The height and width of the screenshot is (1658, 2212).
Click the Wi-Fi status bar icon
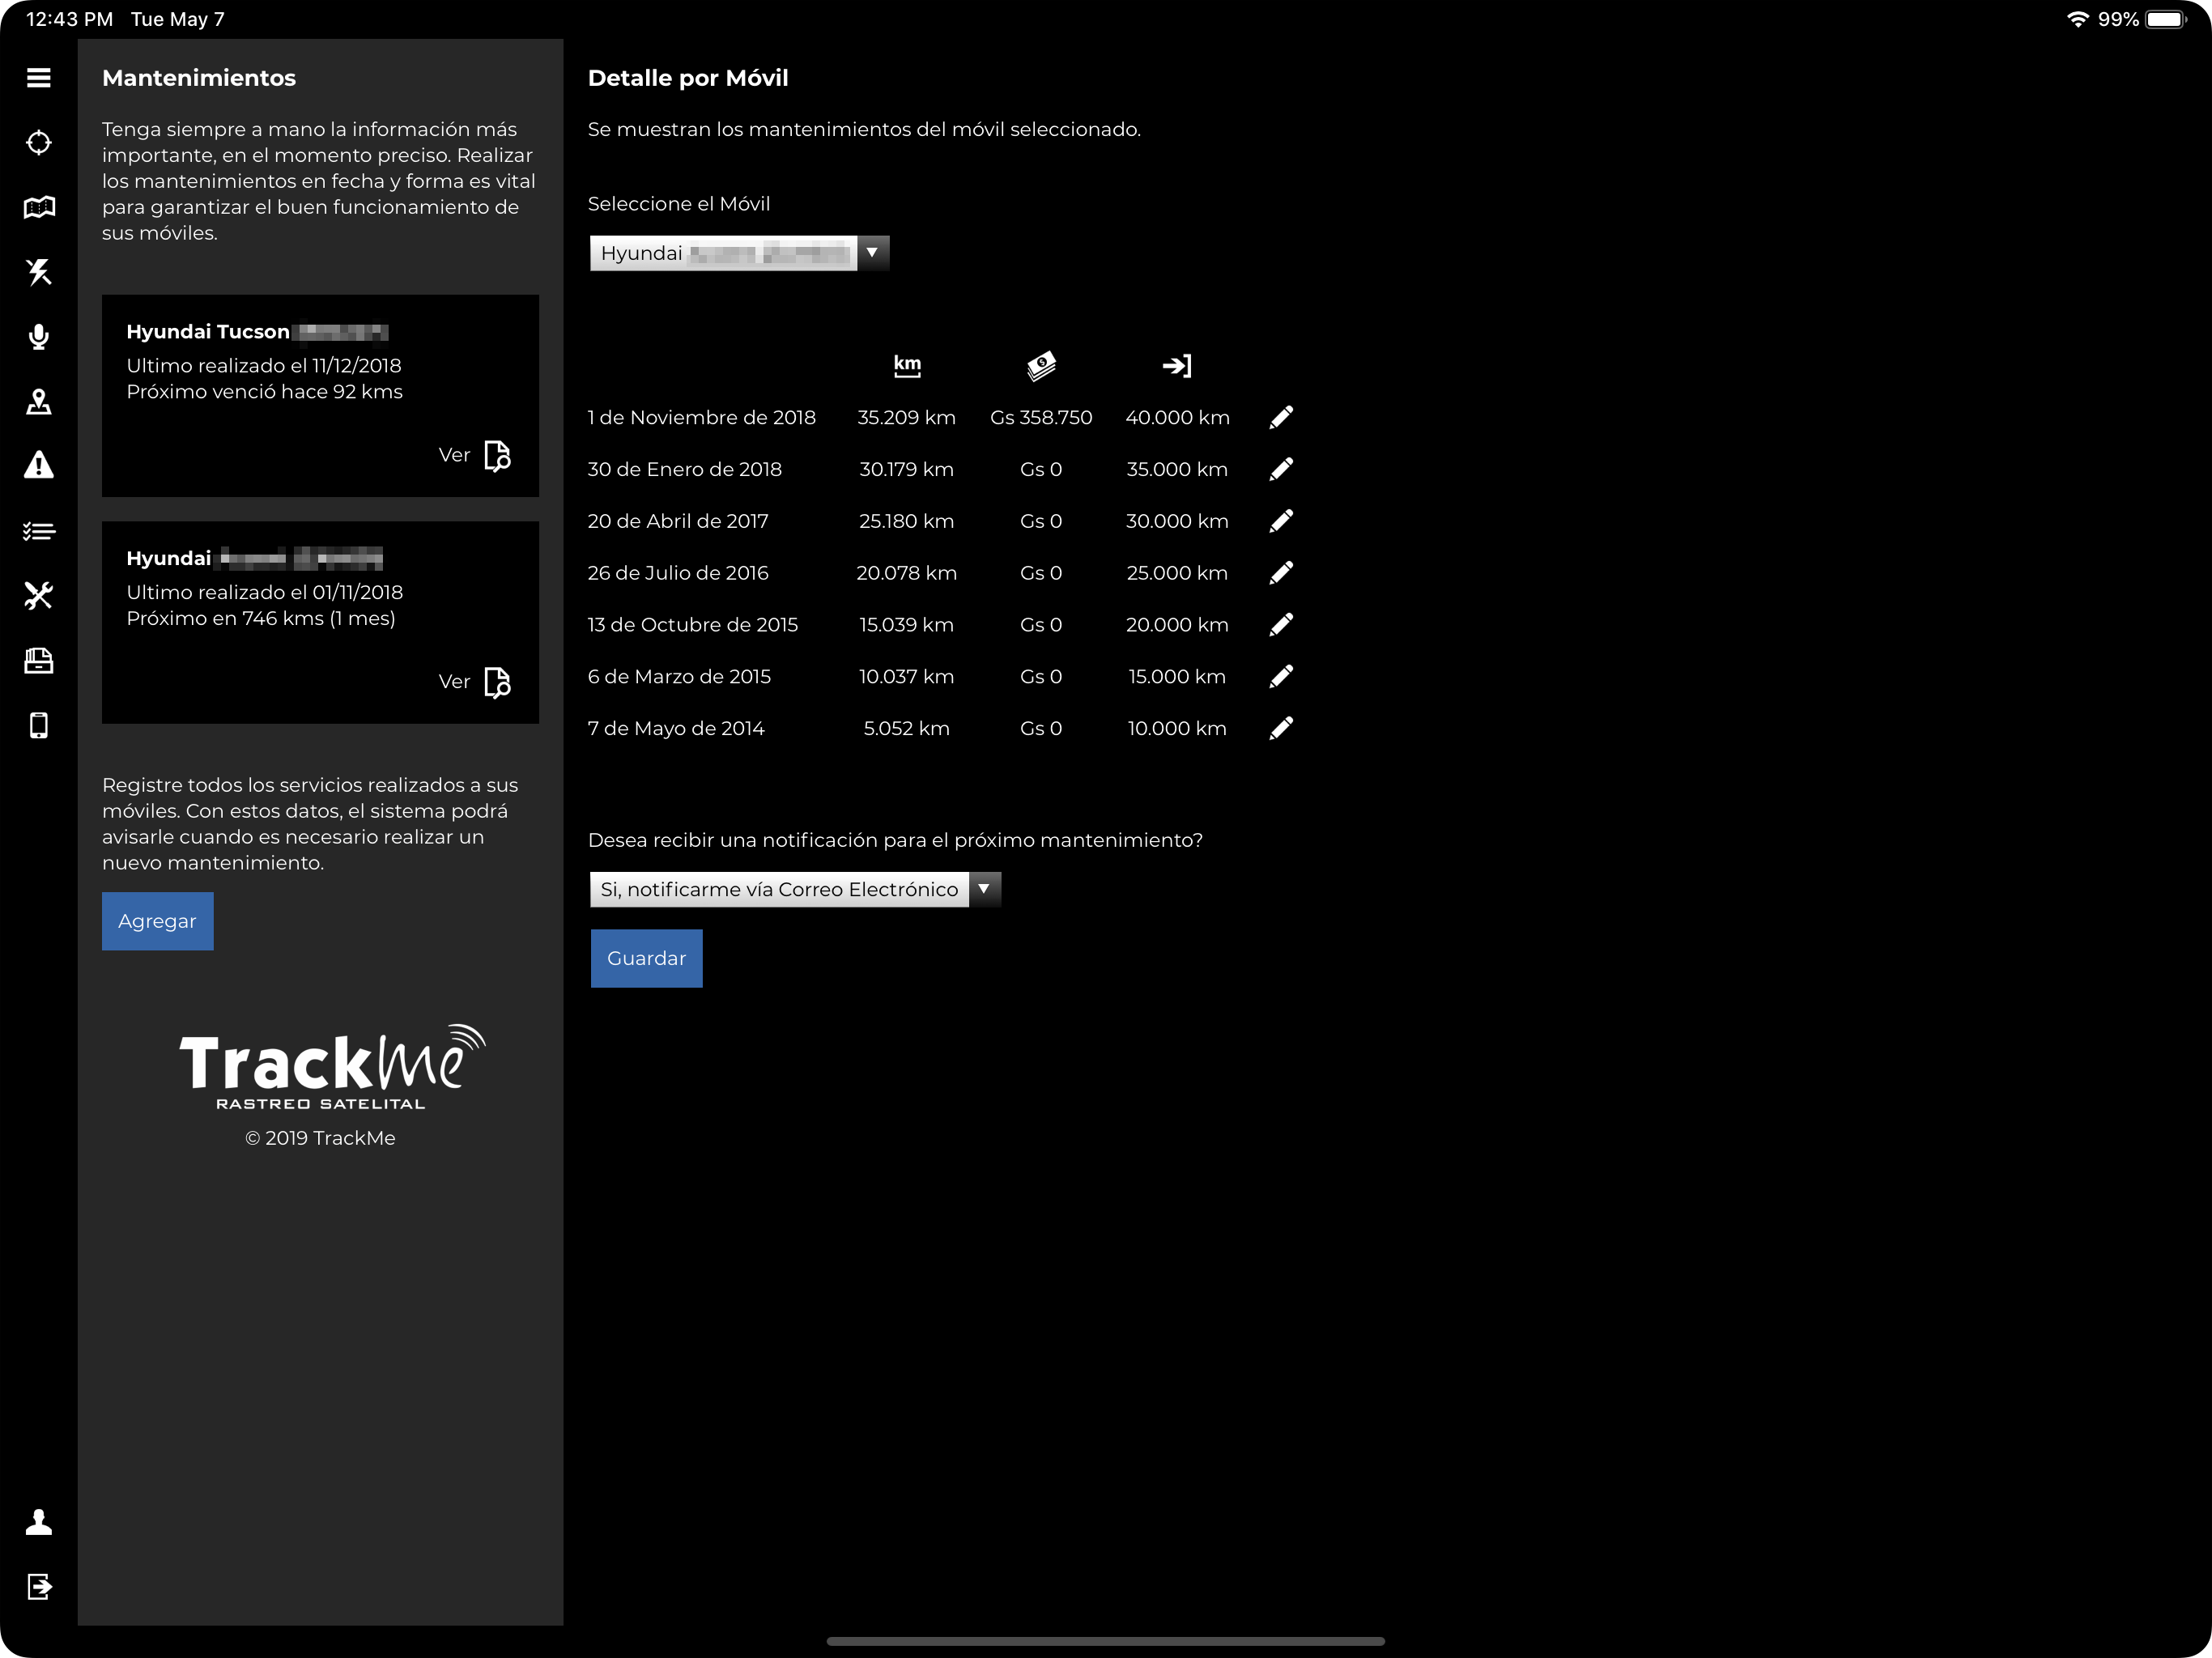[2077, 19]
